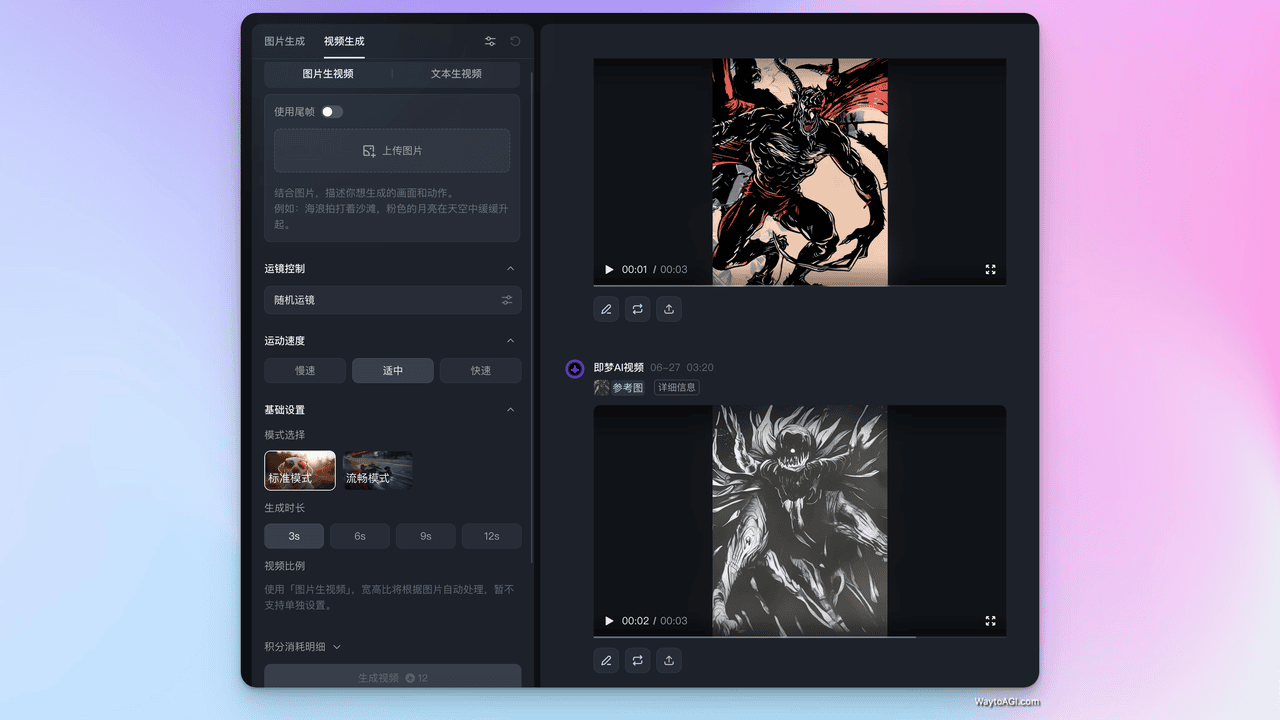Open camera movement adjust icon beside 随机运镜
Viewport: 1280px width, 720px height.
click(x=507, y=300)
